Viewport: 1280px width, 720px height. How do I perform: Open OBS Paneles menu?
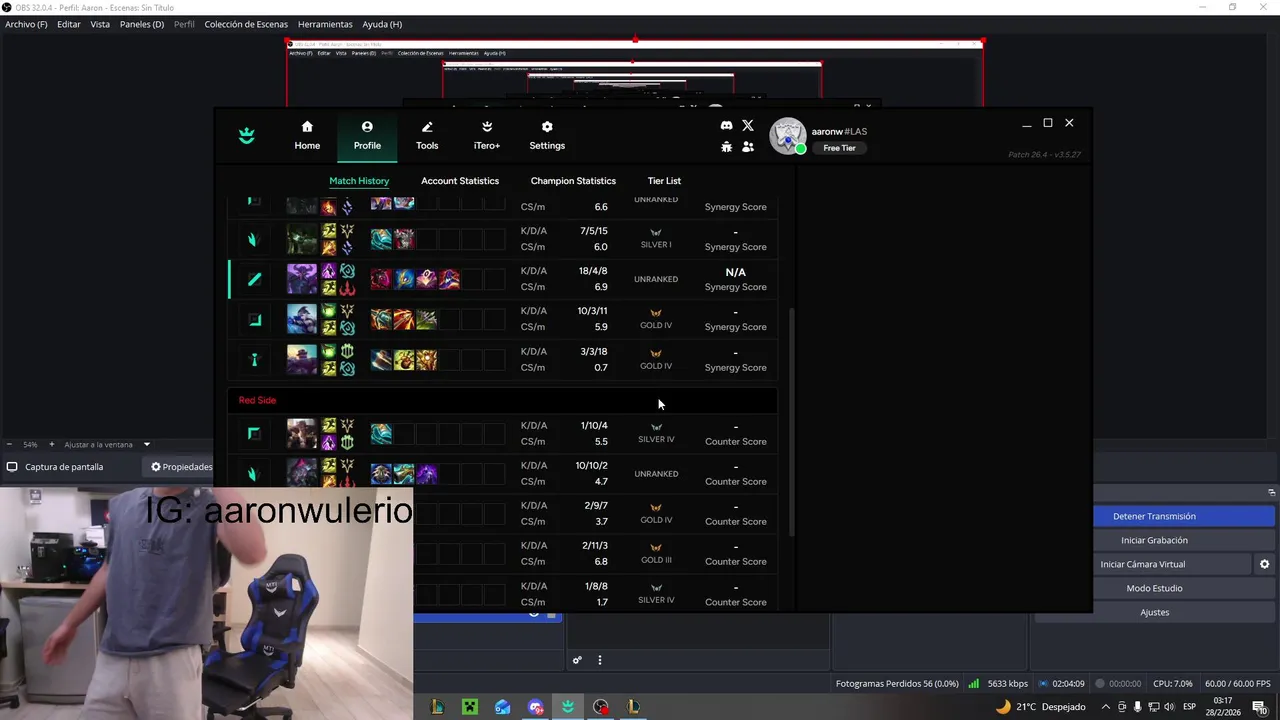(x=142, y=24)
